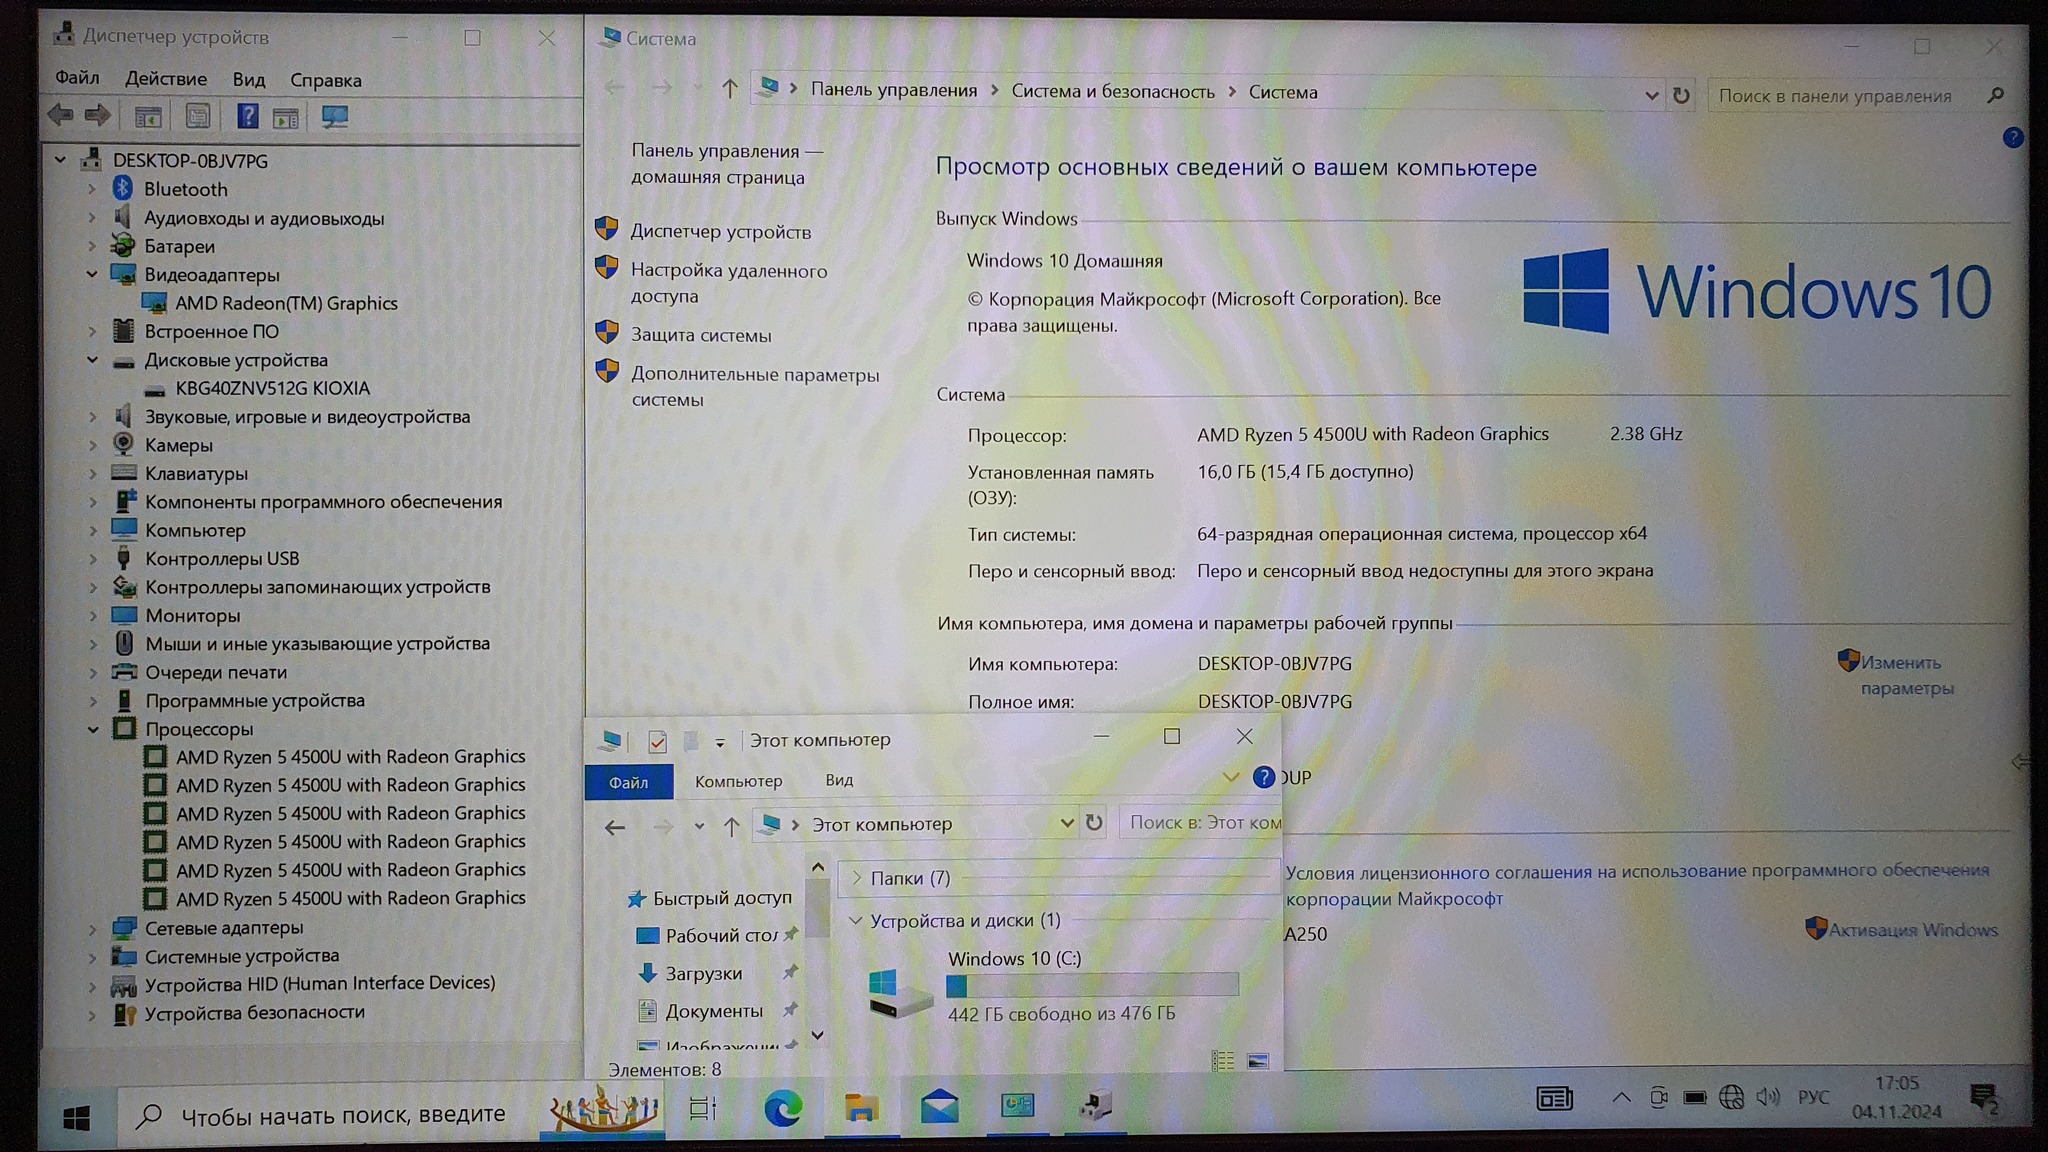Open the Действие menu in Device Manager

(166, 79)
